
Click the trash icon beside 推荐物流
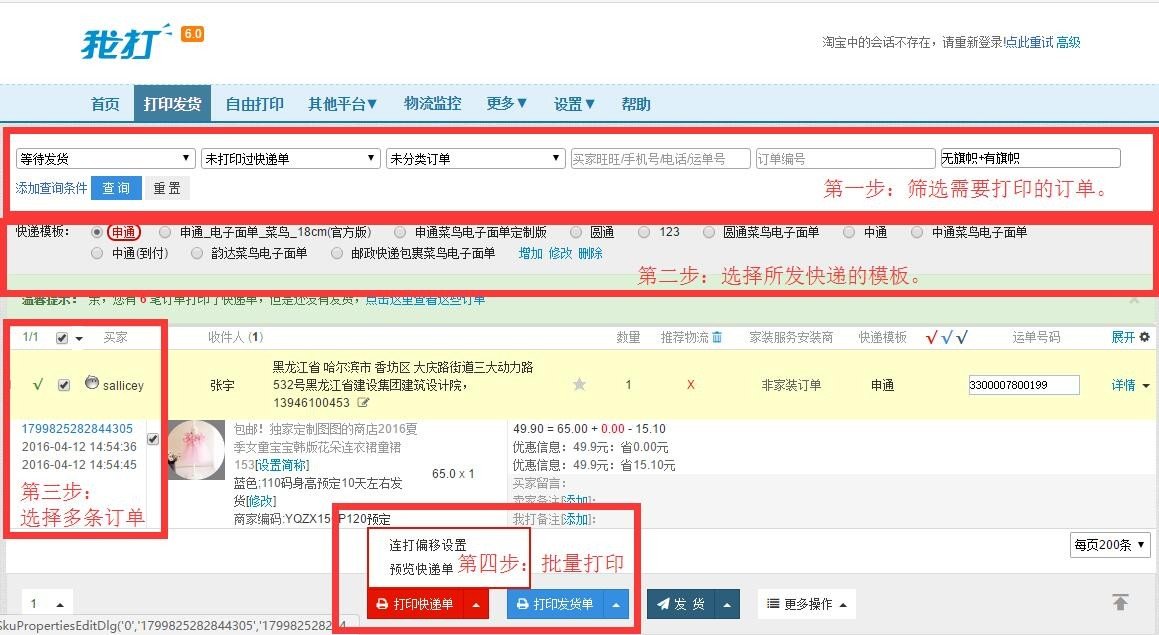coord(718,337)
